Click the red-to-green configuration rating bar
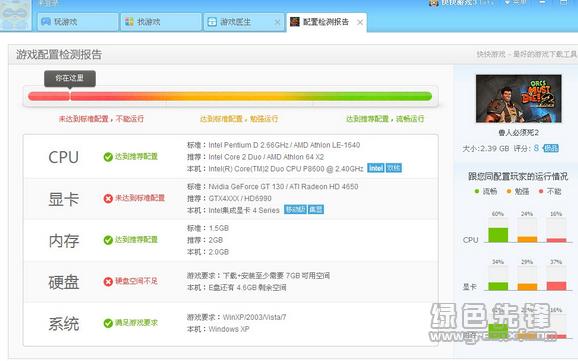578x361 pixels. tap(230, 96)
